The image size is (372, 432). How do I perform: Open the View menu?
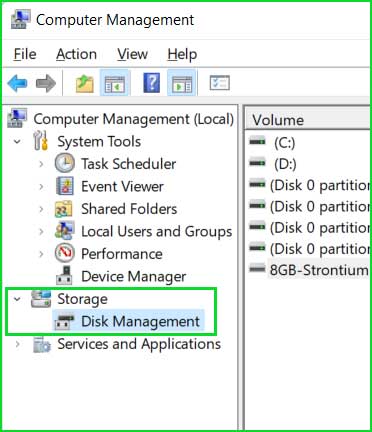(132, 54)
